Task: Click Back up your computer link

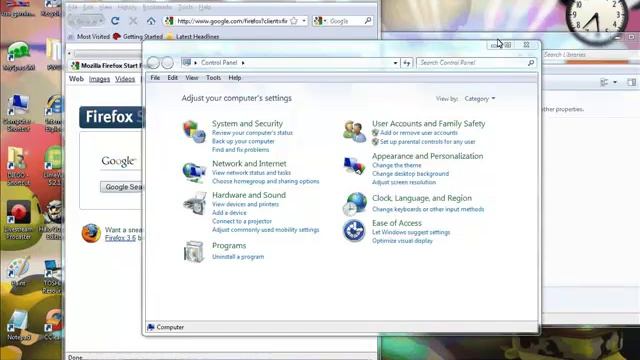Action: 243,141
